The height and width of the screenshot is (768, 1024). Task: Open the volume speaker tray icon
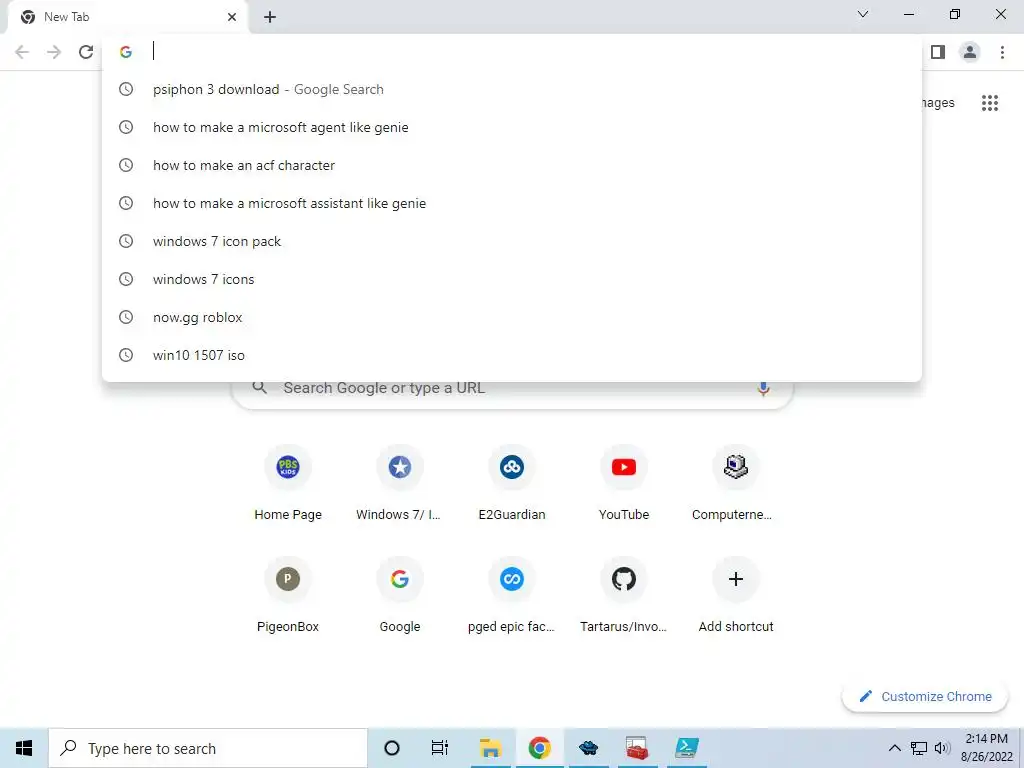click(942, 748)
